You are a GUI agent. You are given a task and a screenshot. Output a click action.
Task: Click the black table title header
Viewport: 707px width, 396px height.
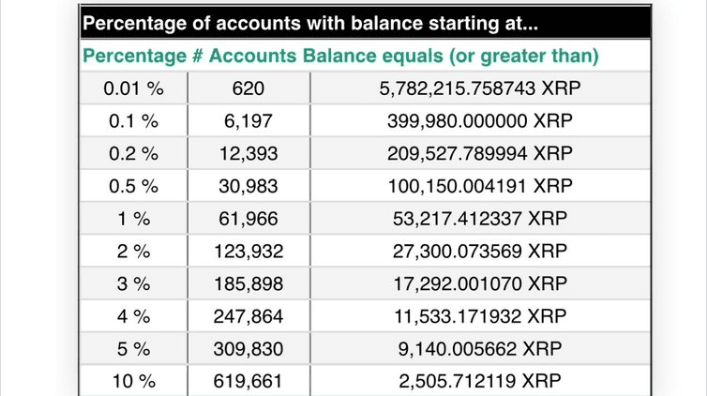pos(365,23)
